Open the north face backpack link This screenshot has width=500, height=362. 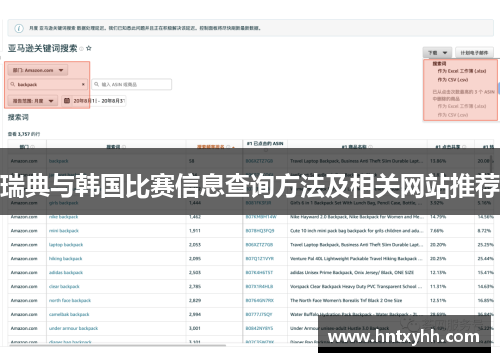[x=70, y=301]
